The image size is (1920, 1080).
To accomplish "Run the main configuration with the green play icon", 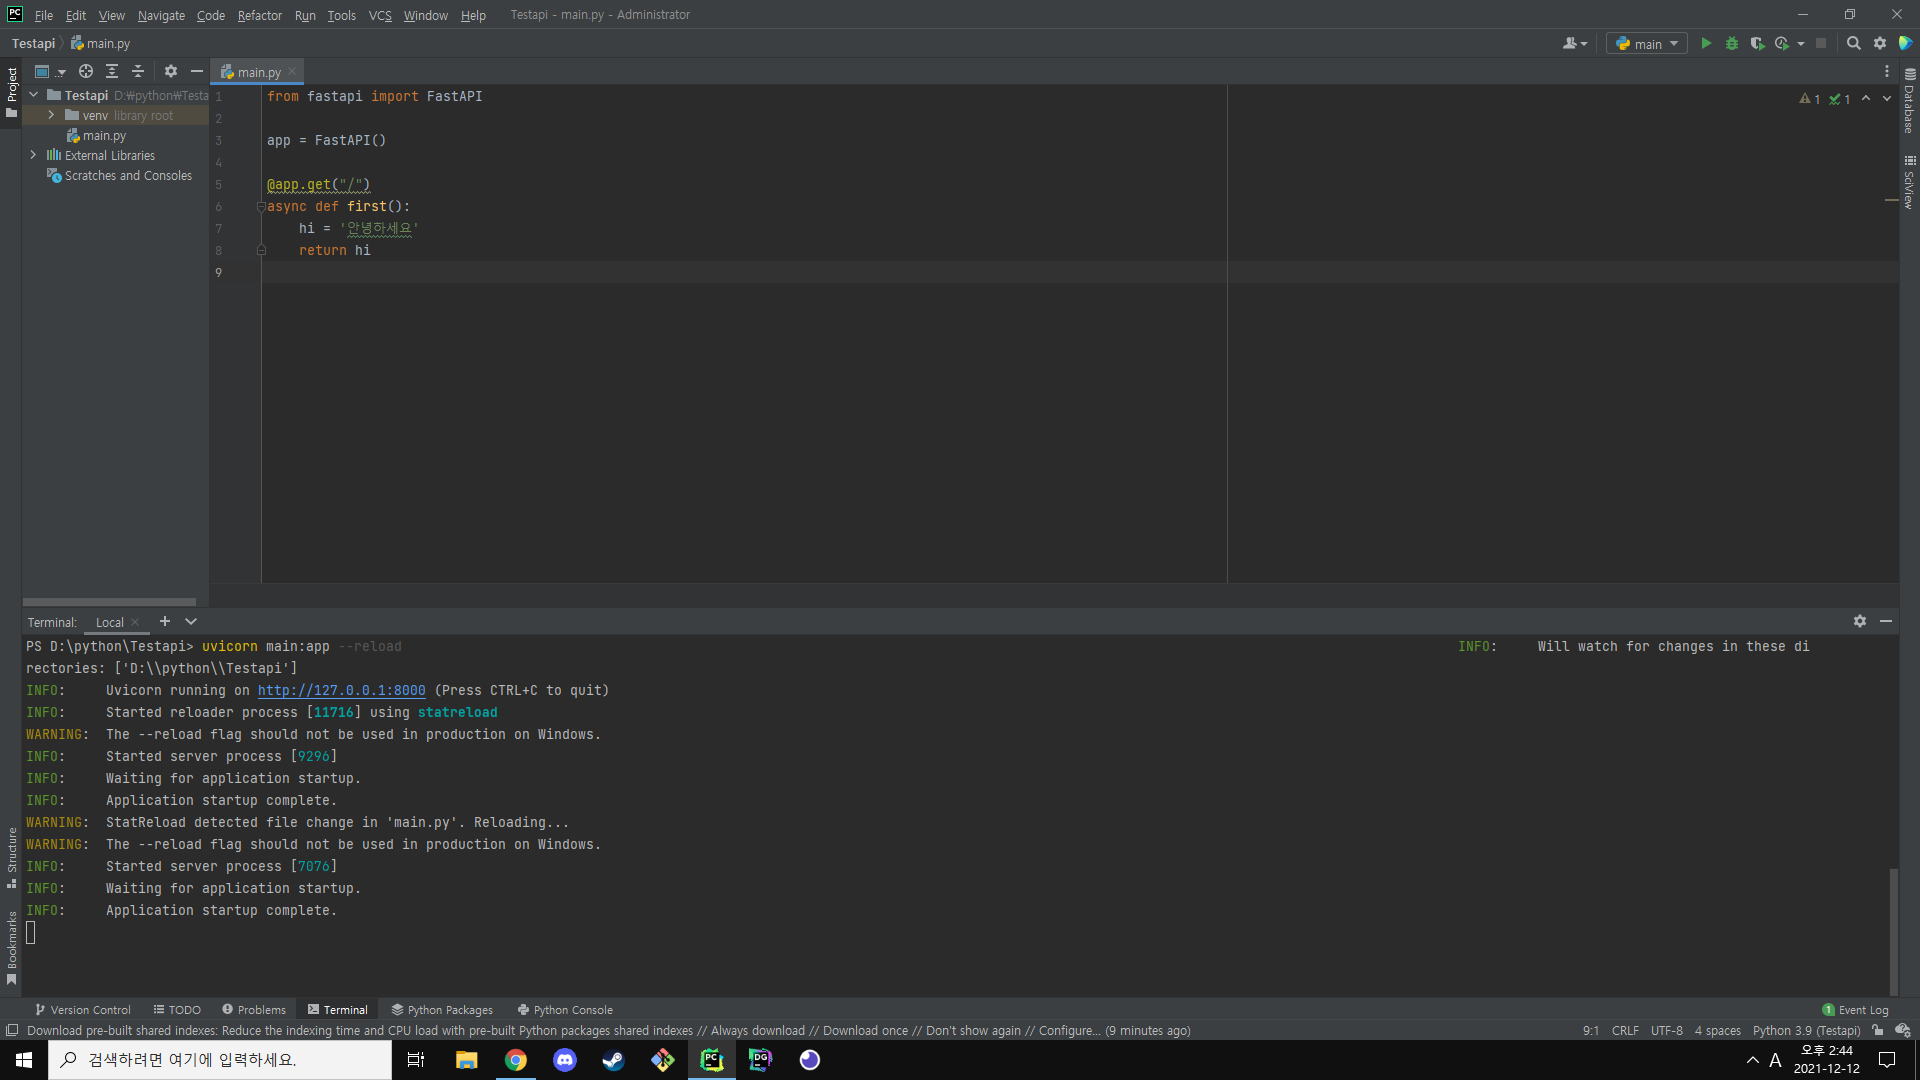I will (x=1706, y=43).
